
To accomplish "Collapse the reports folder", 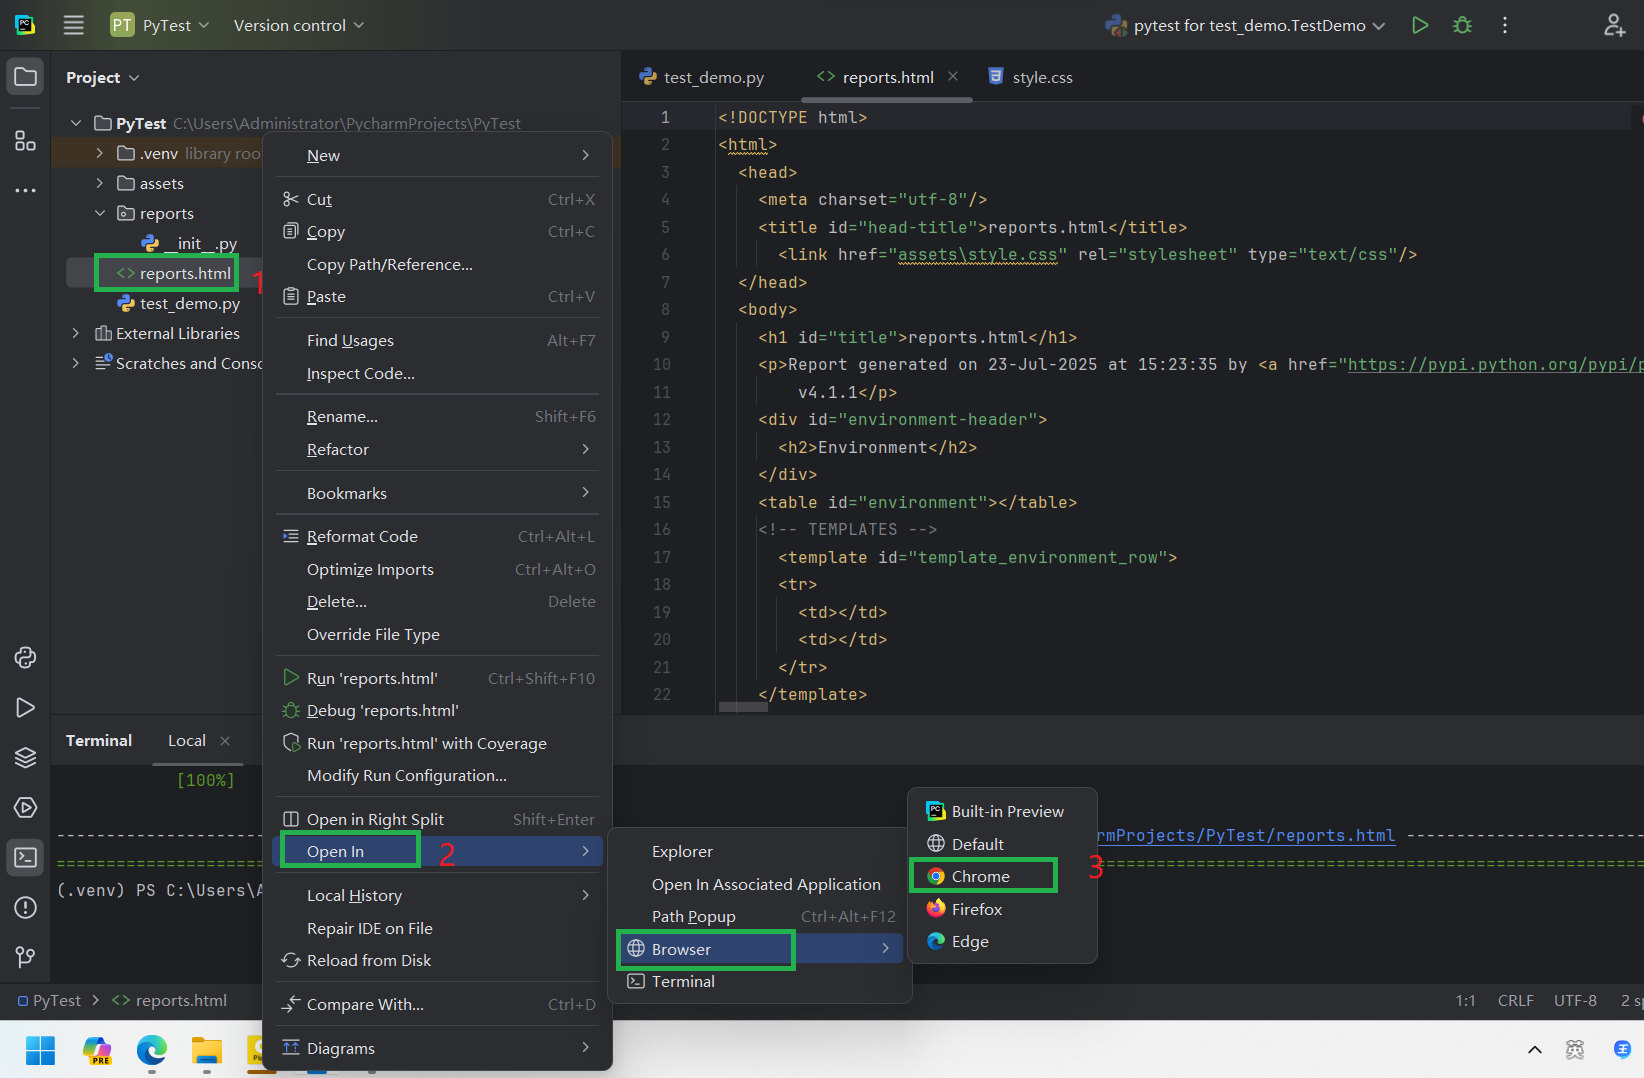I will click(x=99, y=213).
